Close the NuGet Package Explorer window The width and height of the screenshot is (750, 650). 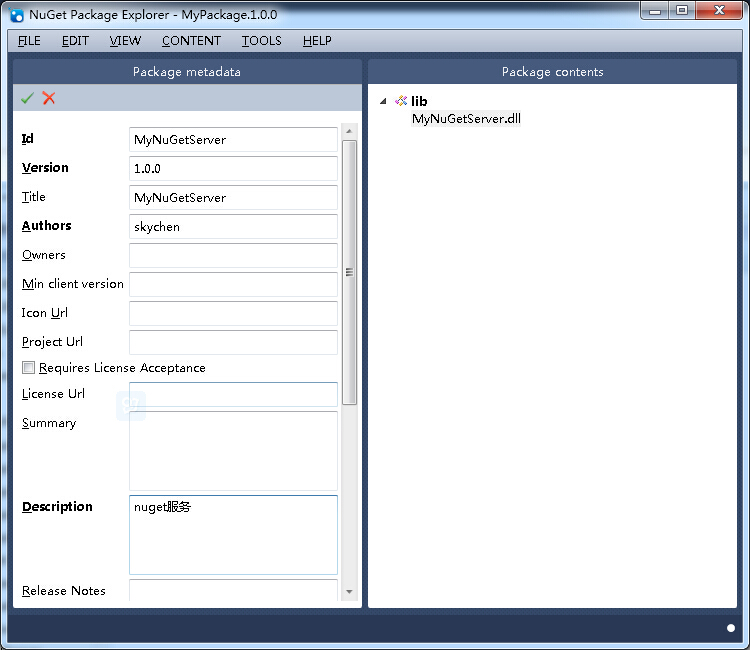click(719, 11)
